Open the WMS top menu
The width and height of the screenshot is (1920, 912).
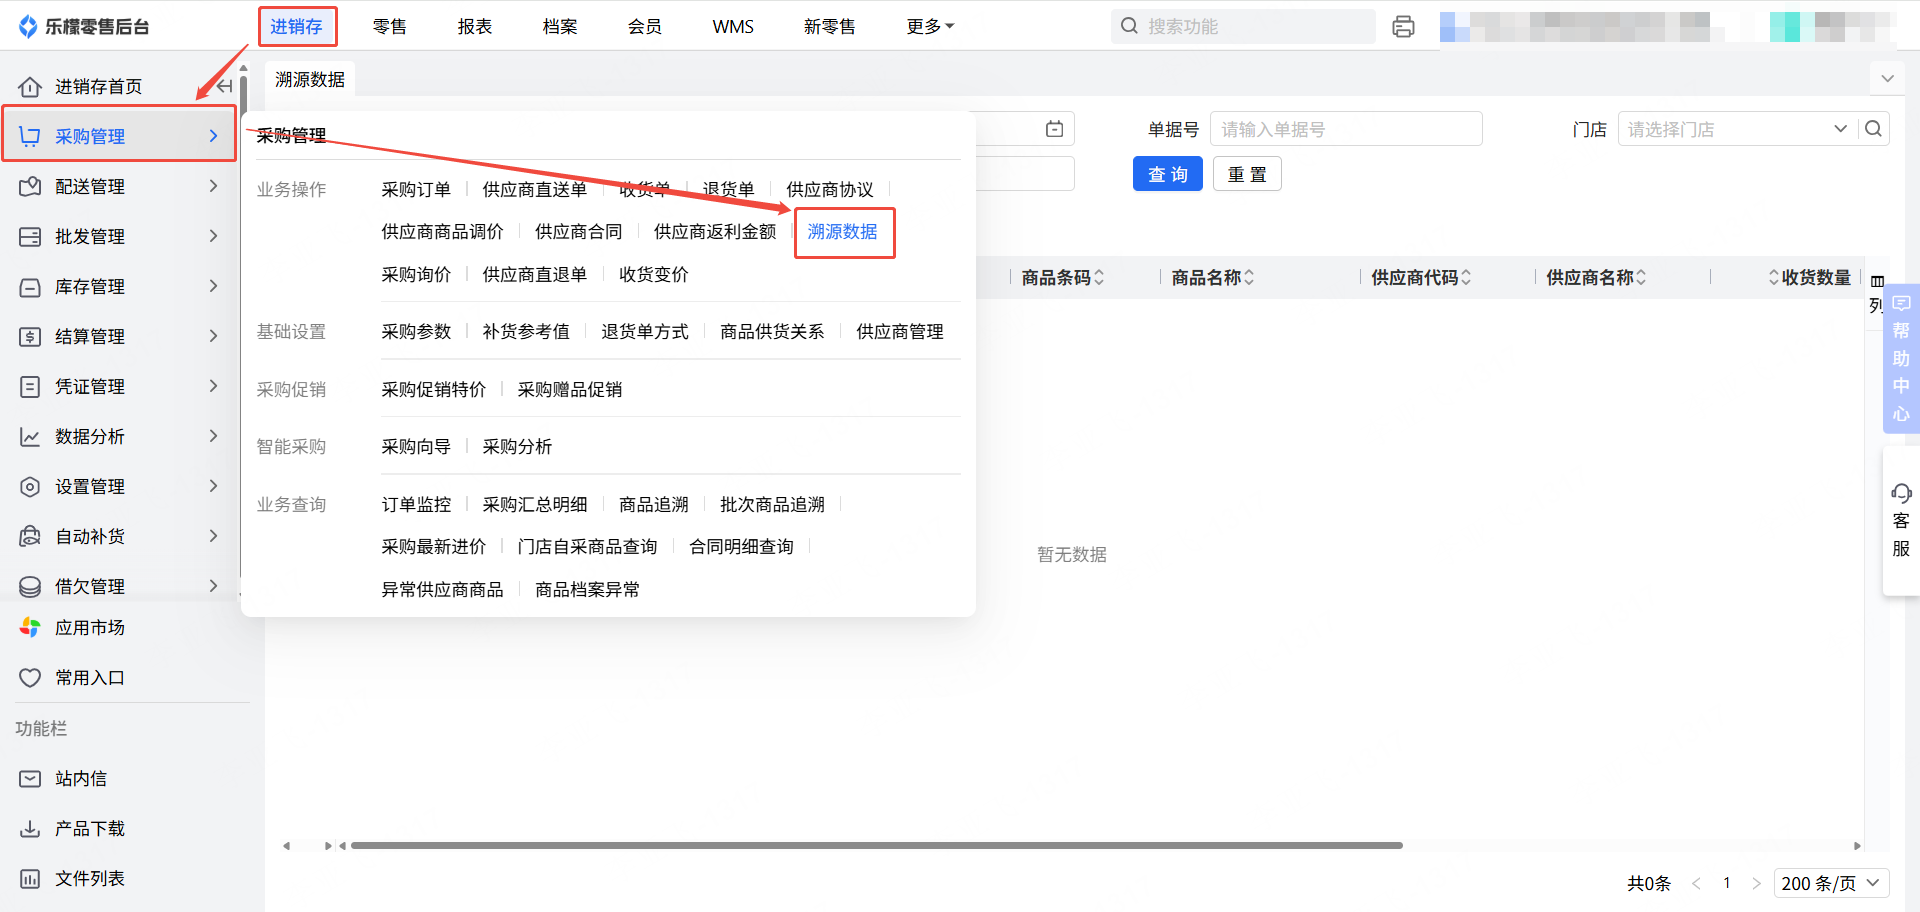click(733, 27)
